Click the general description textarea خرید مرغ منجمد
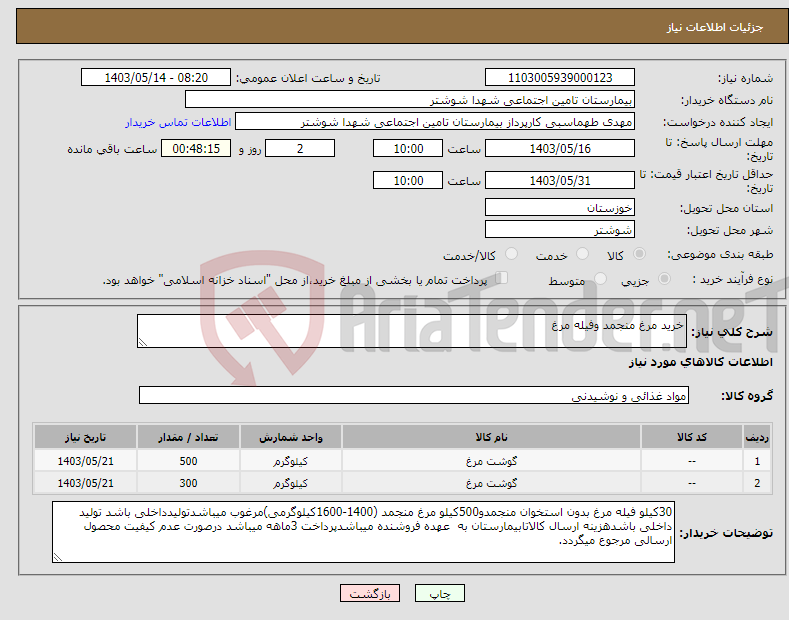The image size is (789, 620). 412,331
